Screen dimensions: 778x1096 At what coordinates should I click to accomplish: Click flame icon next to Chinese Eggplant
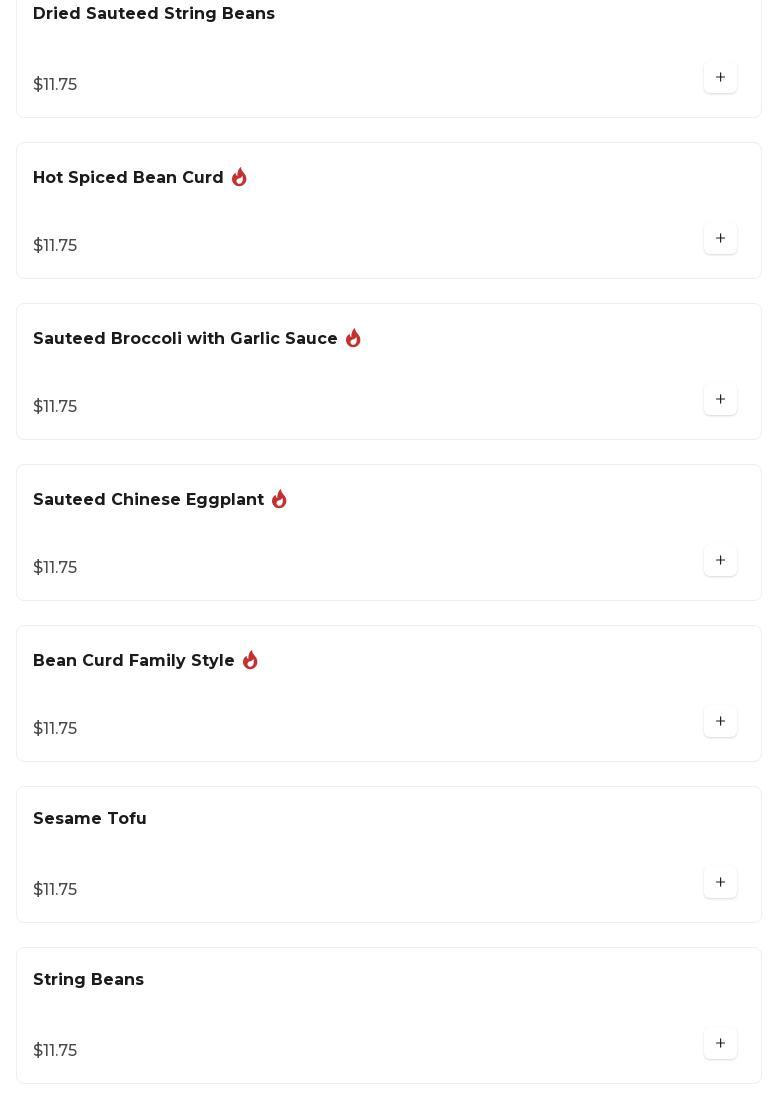[279, 499]
